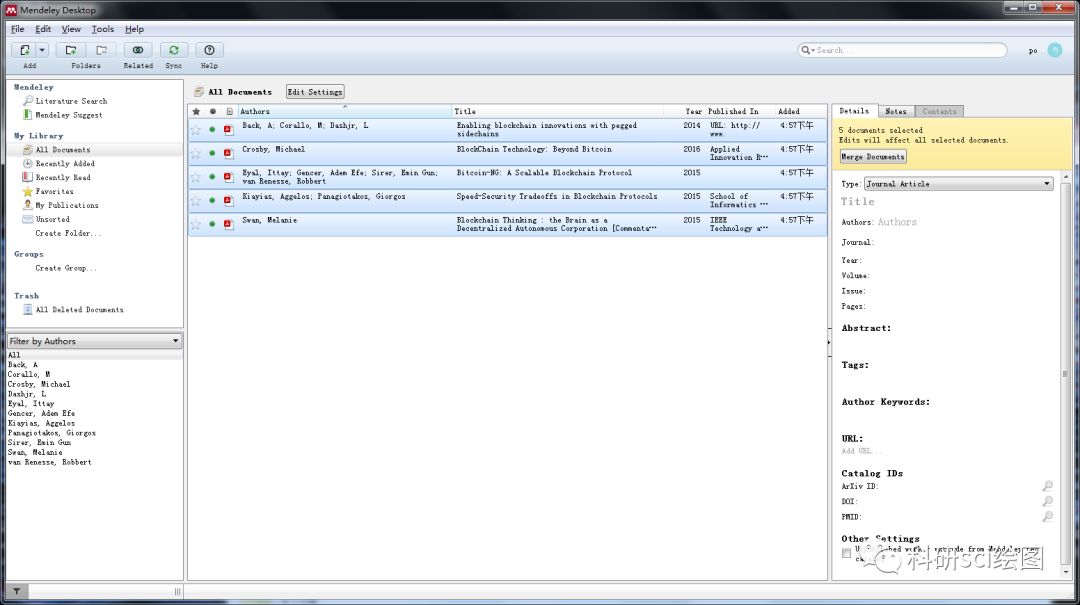The width and height of the screenshot is (1080, 605).
Task: Click the Create Group... link
Action: pos(65,268)
